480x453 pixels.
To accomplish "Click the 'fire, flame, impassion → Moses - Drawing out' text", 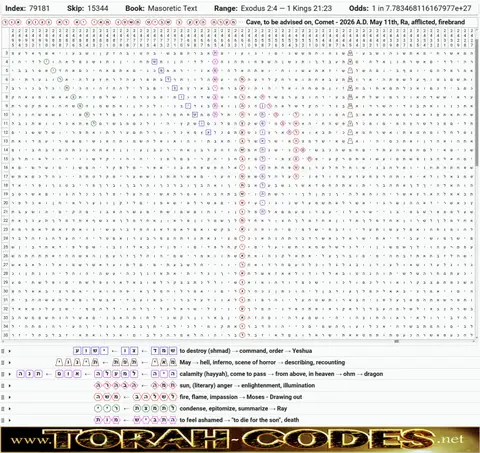I will [x=241, y=397].
